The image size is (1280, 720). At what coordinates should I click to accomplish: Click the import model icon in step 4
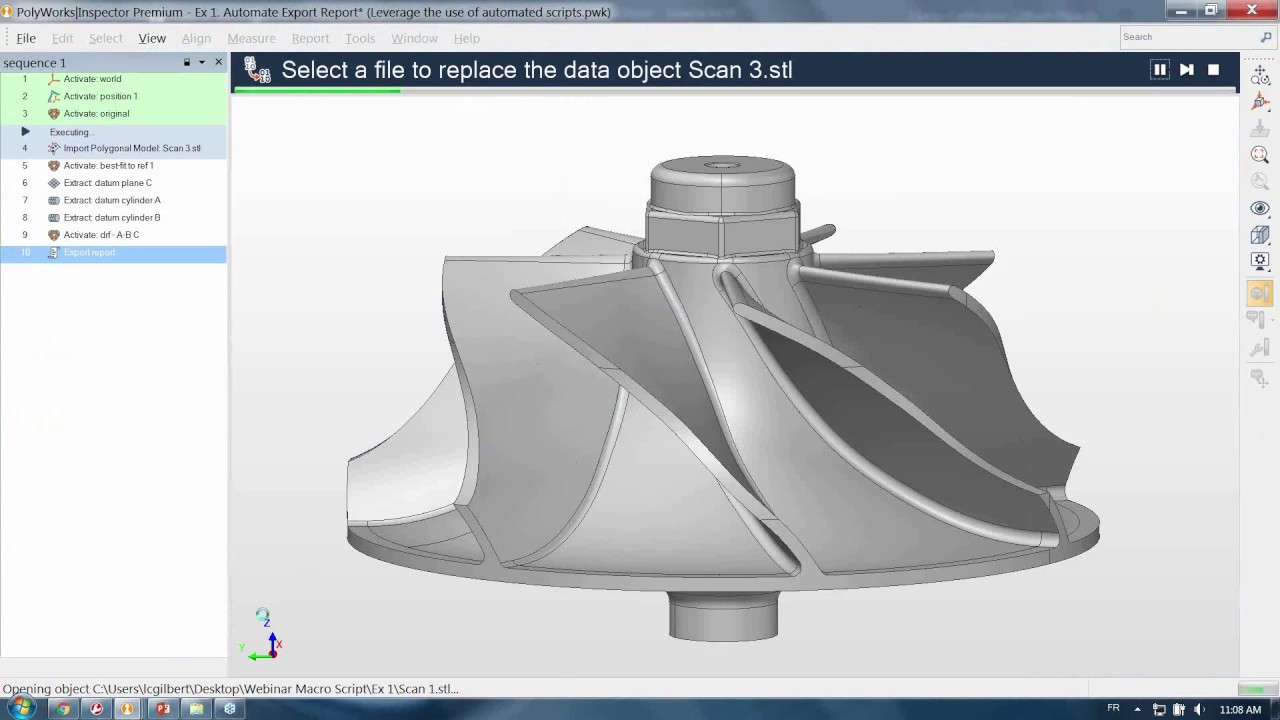[x=54, y=148]
